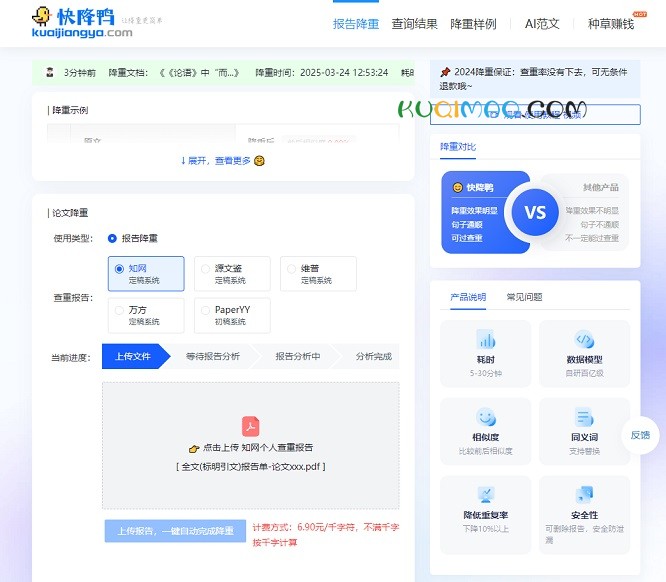Screen dimensions: 666x582
Task: Click the 耗时 bar chart icon
Action: (x=486, y=339)
